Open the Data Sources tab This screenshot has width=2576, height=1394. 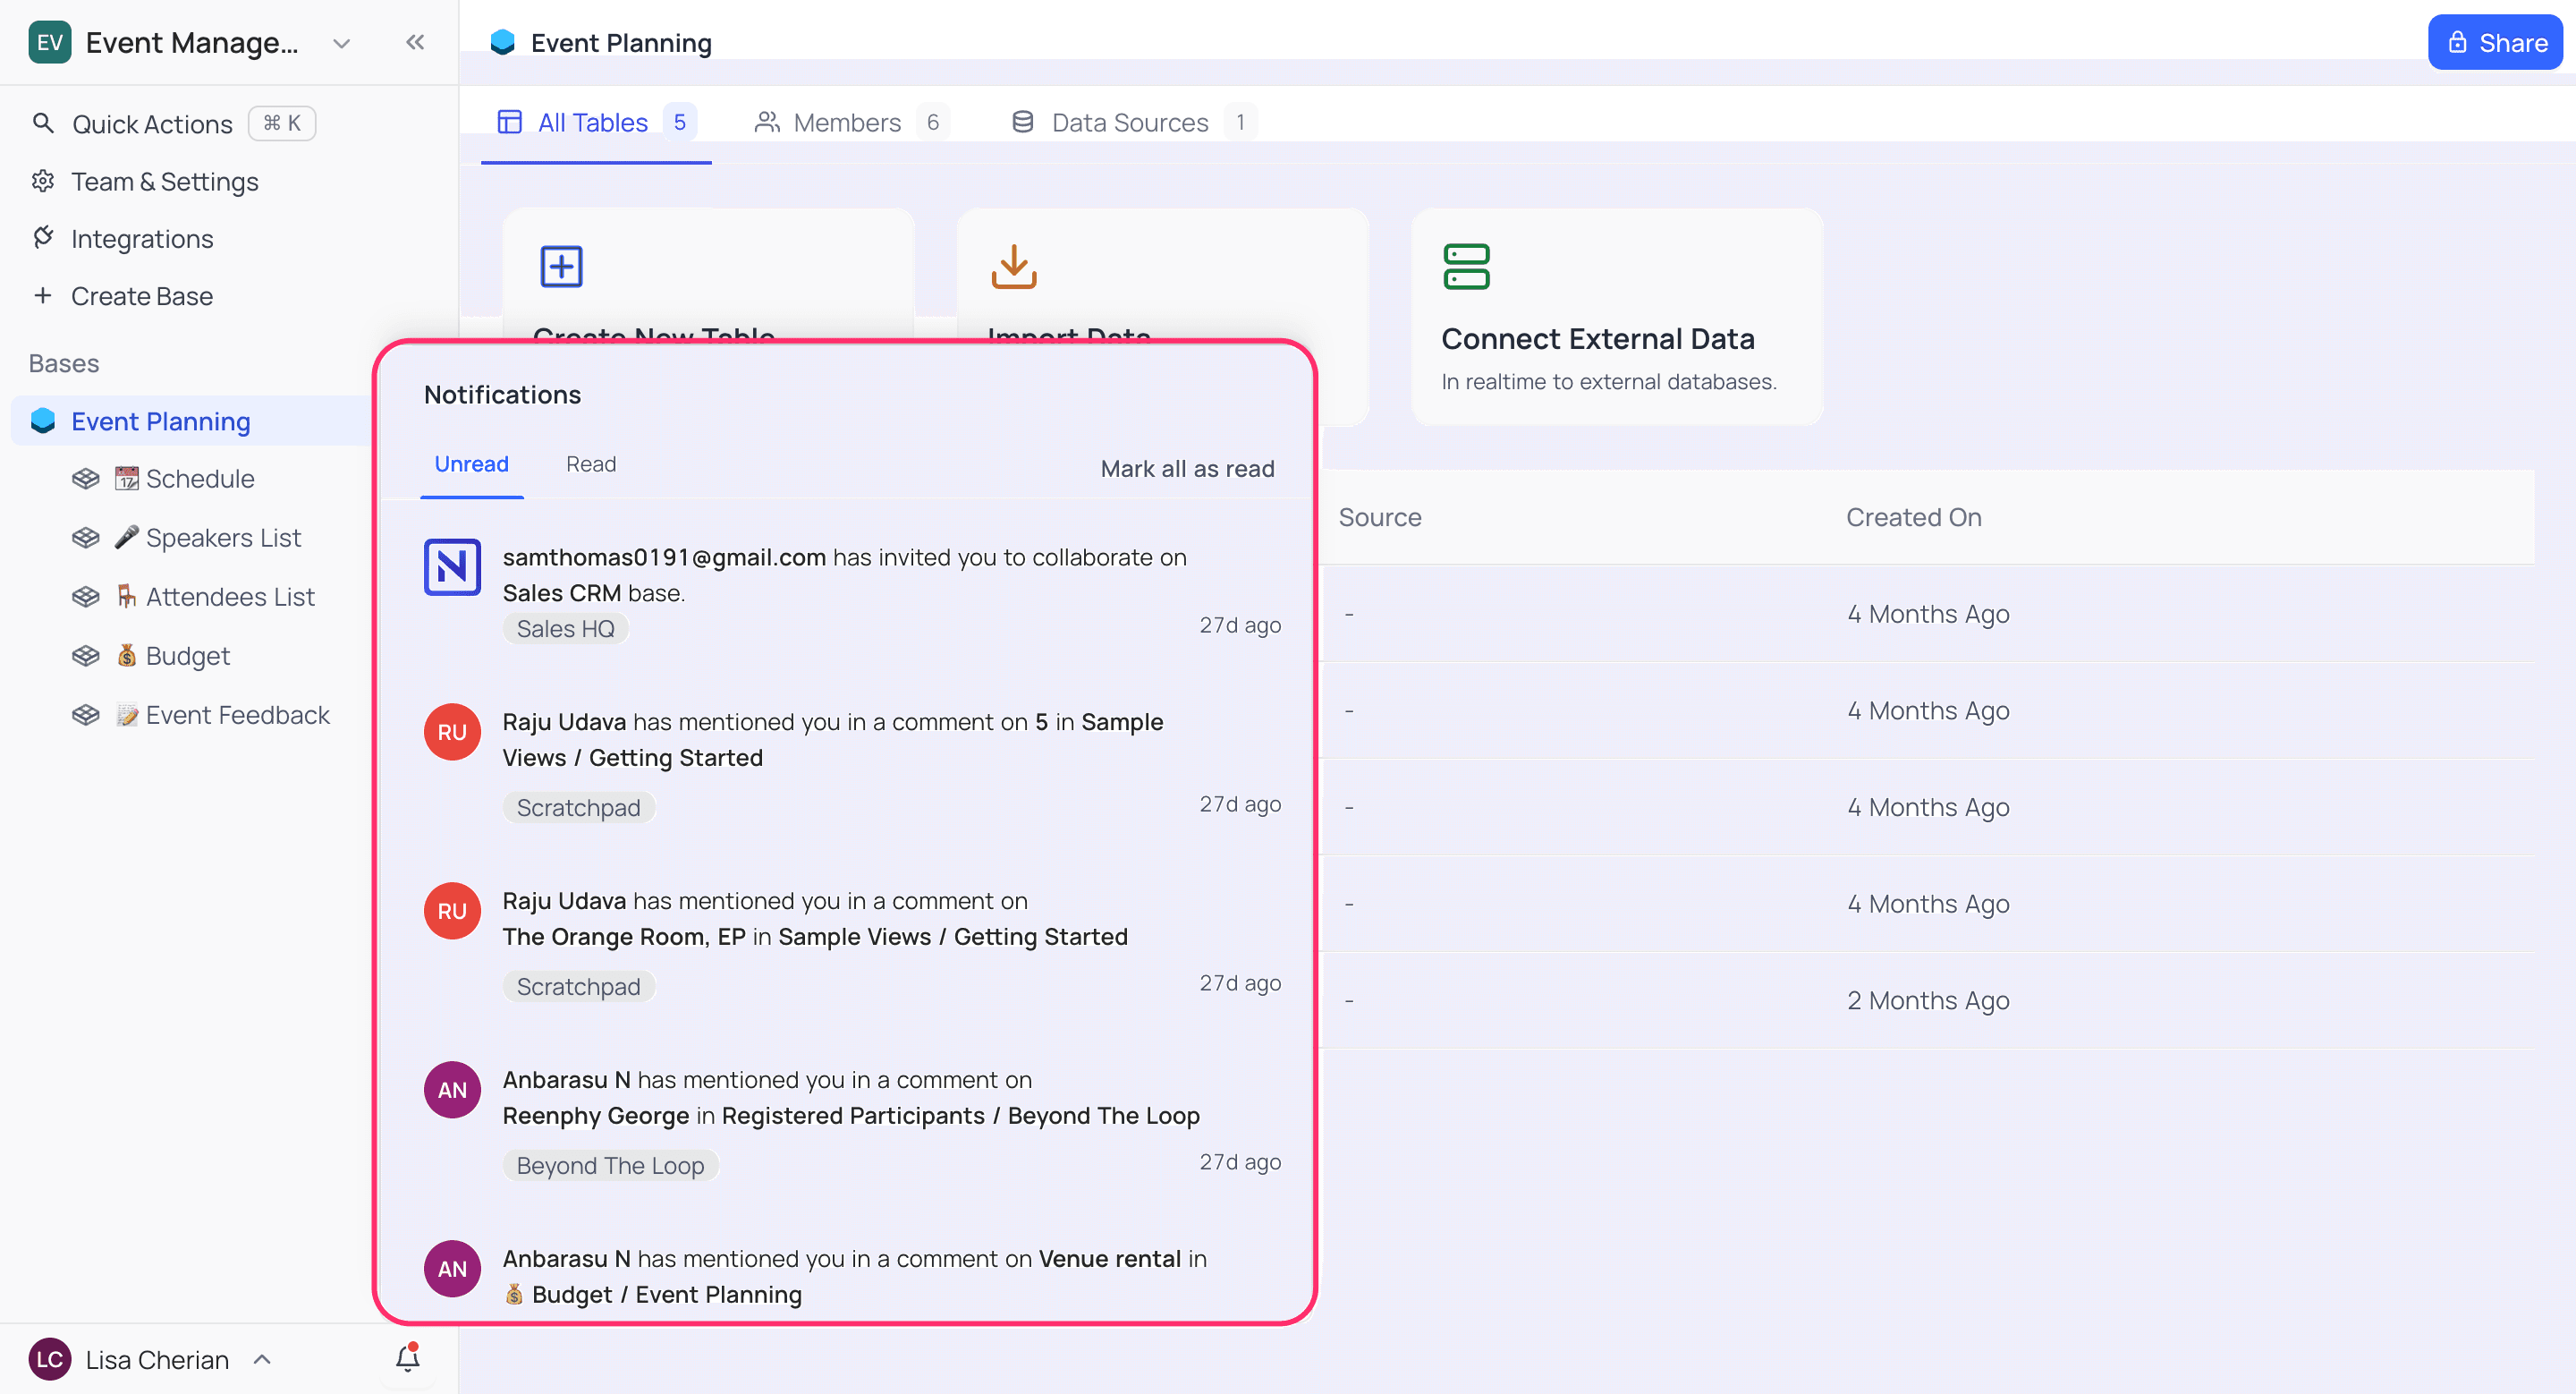tap(1129, 122)
